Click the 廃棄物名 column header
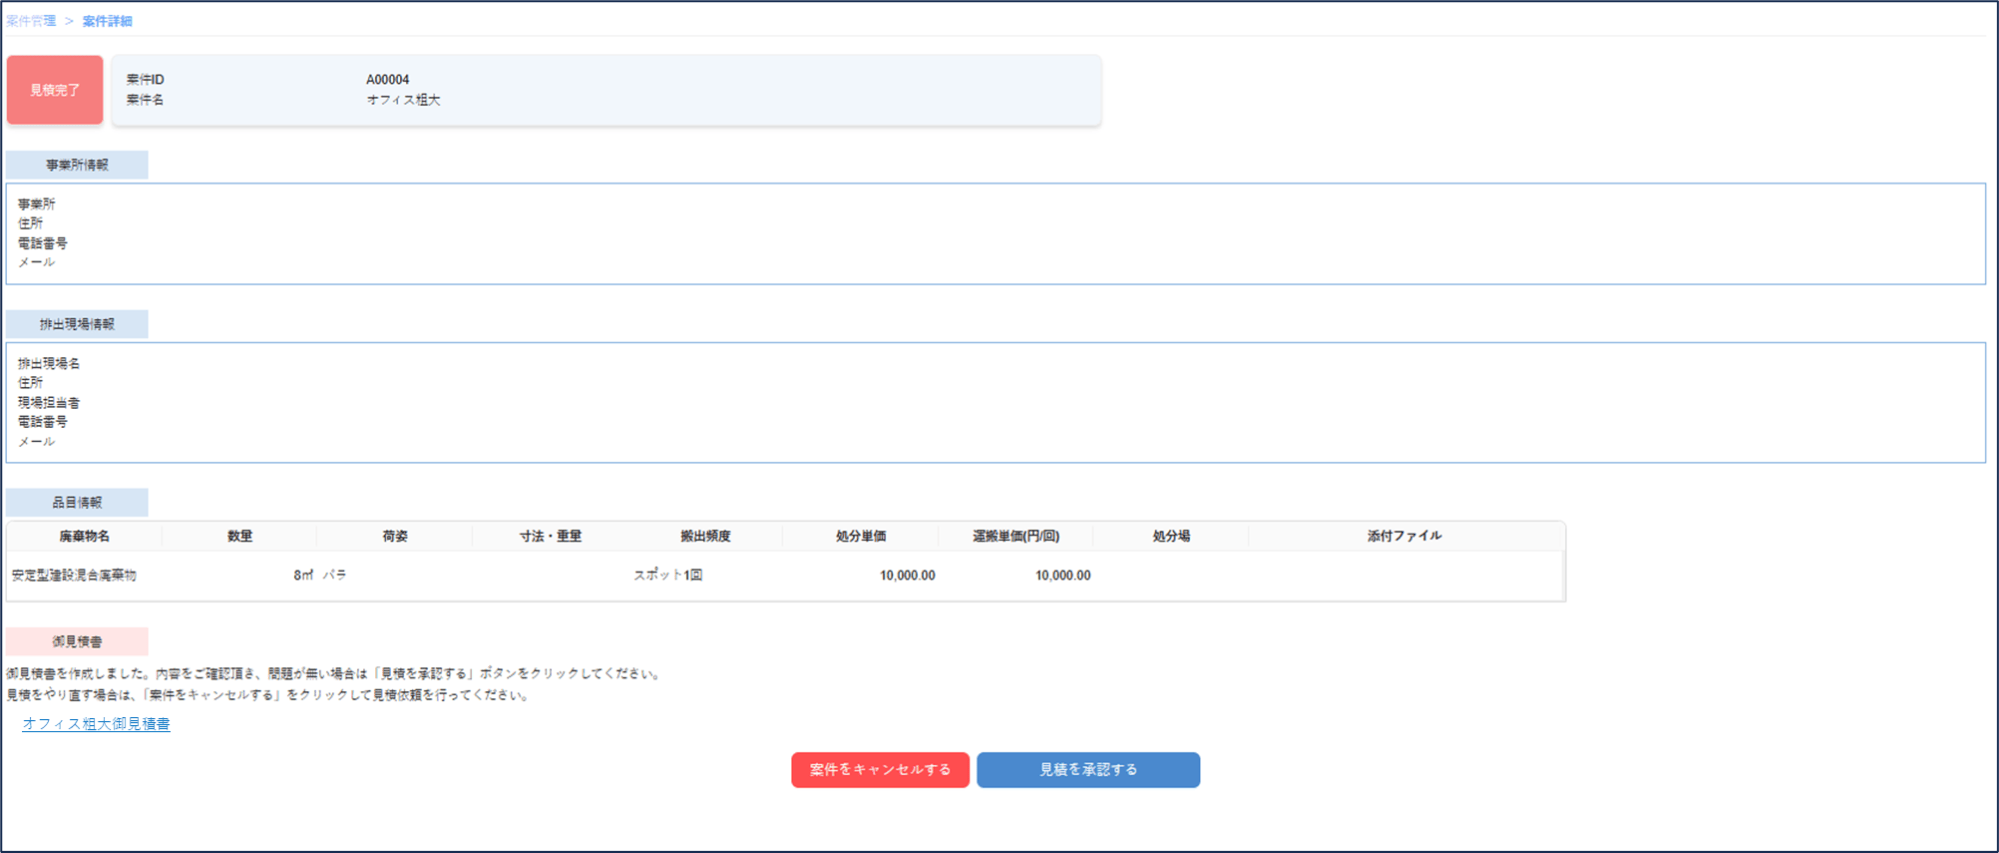1999x853 pixels. (85, 536)
